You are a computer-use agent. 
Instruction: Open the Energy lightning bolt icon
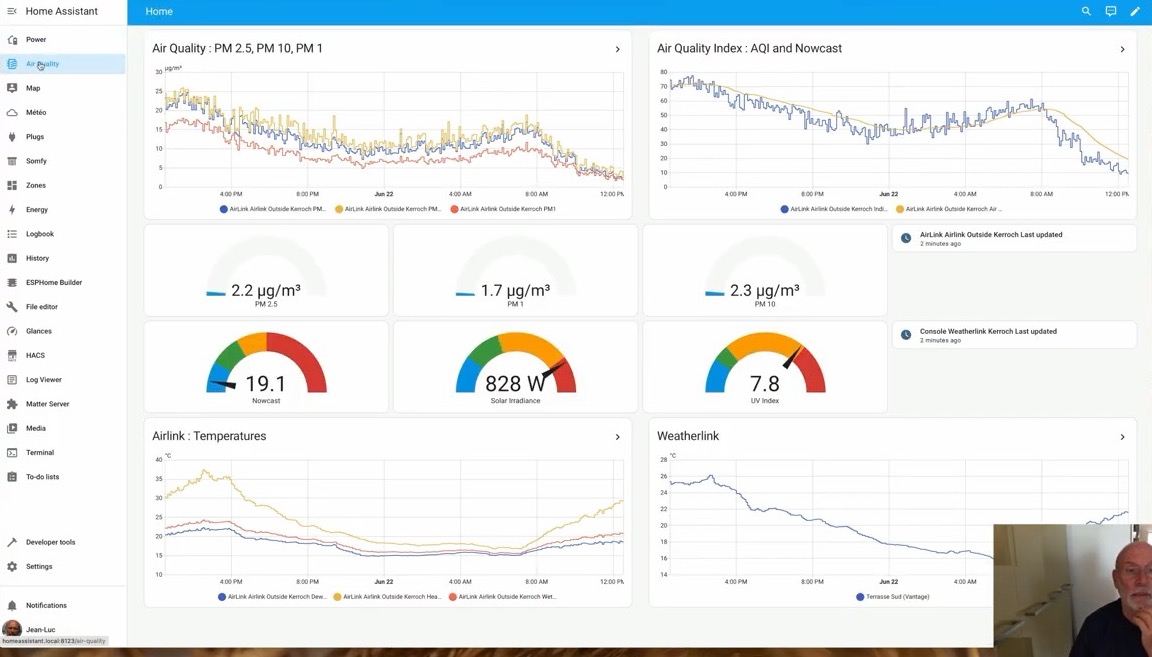[12, 209]
